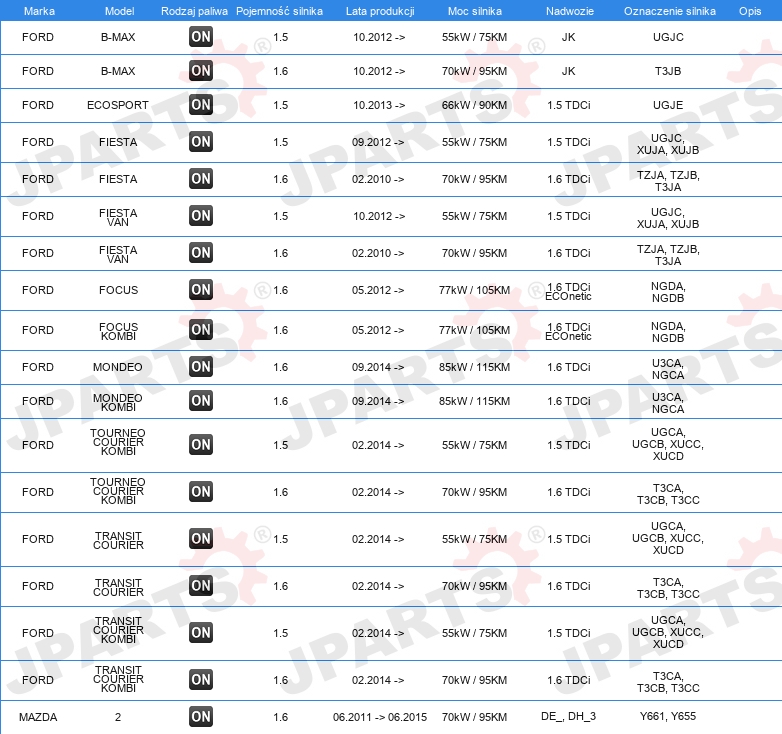Click the ON icon in the FIESTA 1.6 row
Image resolution: width=782 pixels, height=734 pixels.
(x=201, y=179)
